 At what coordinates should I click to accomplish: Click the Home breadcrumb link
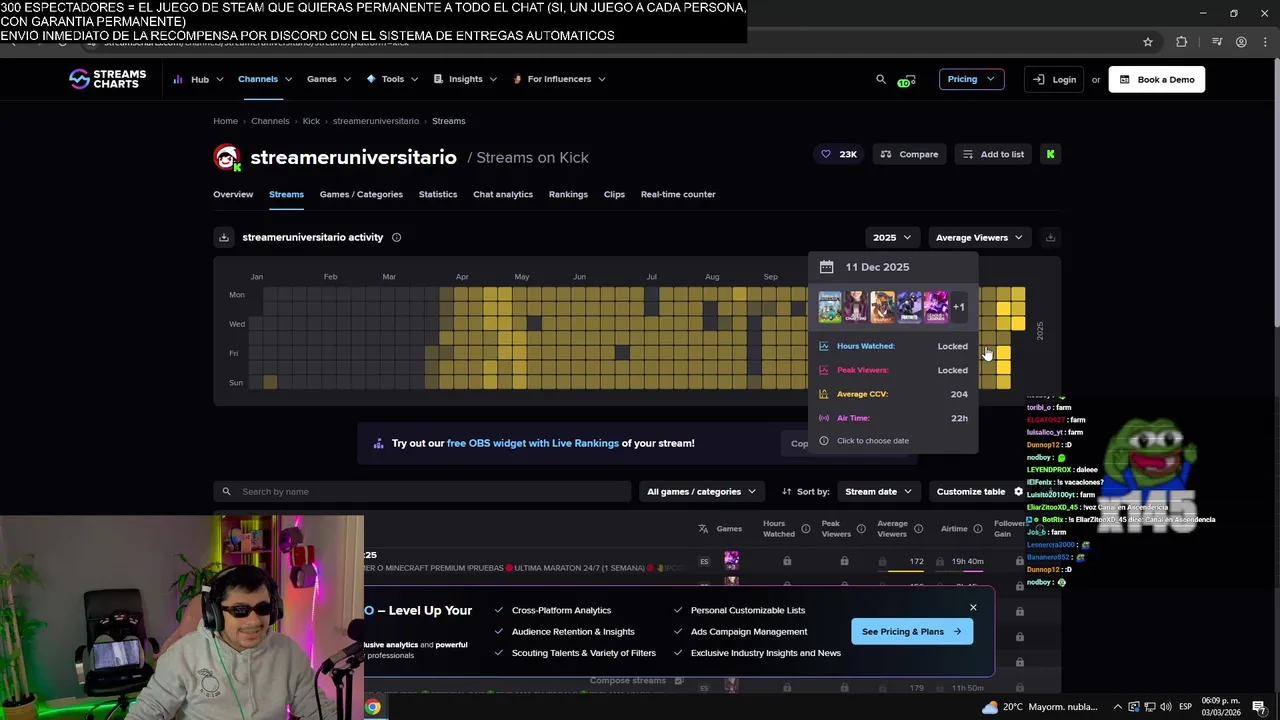[x=225, y=121]
